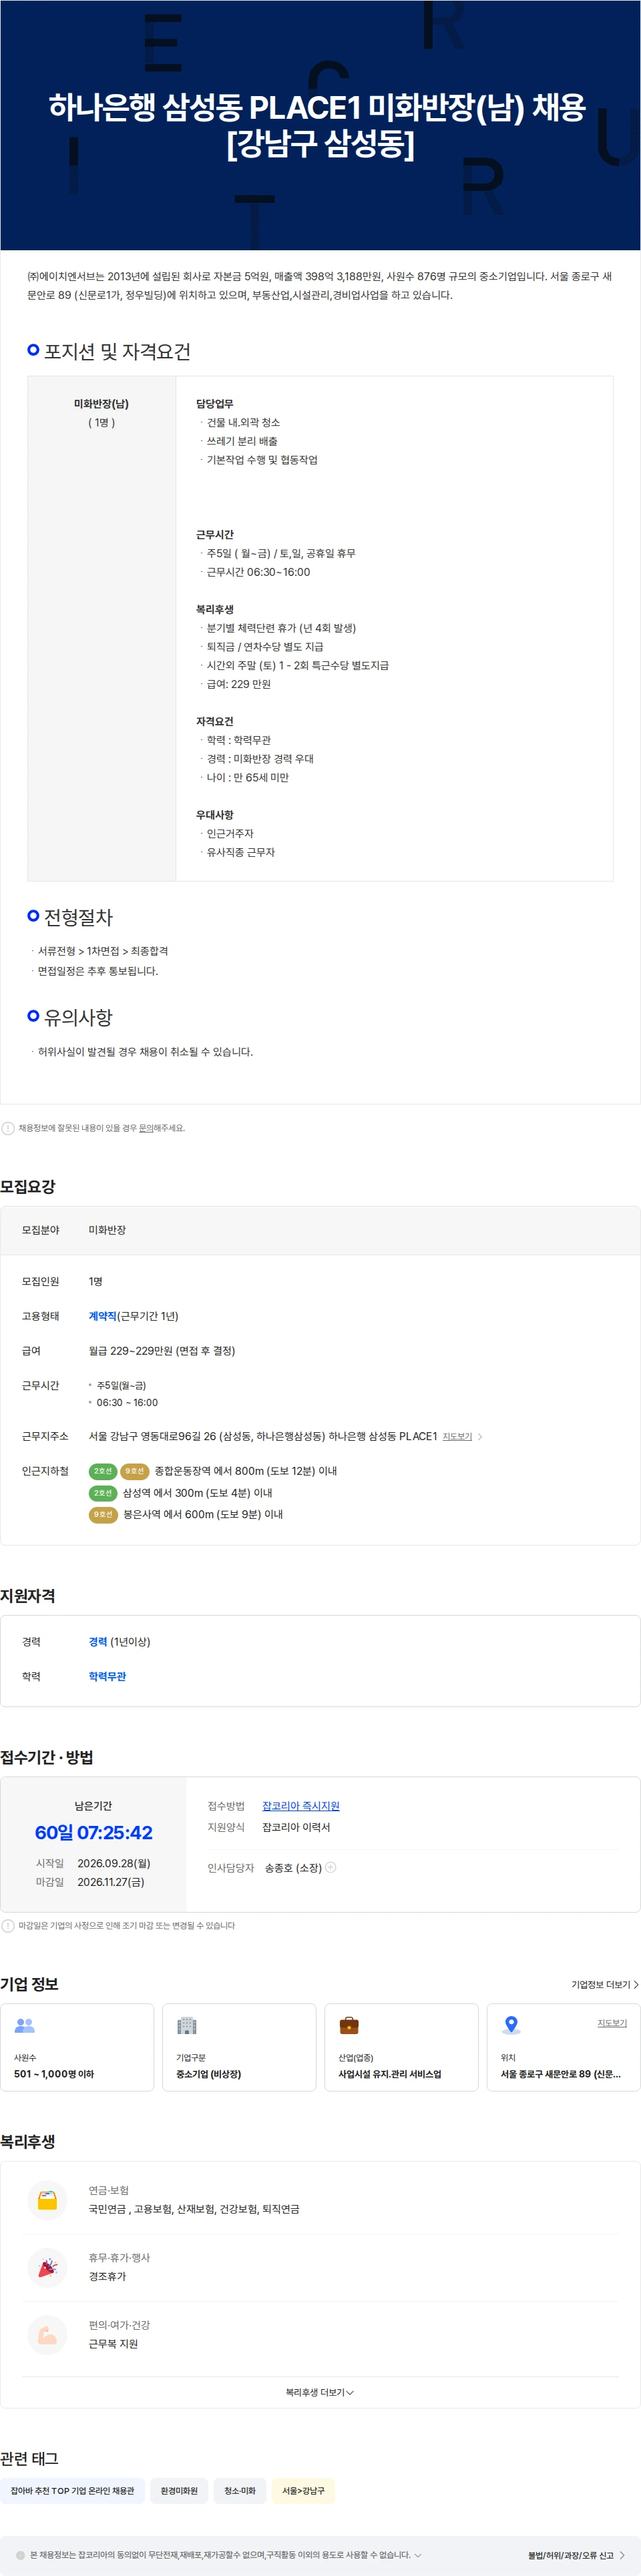This screenshot has height=2576, width=641.
Task: Select the 환경미화원 tag
Action: (179, 2490)
